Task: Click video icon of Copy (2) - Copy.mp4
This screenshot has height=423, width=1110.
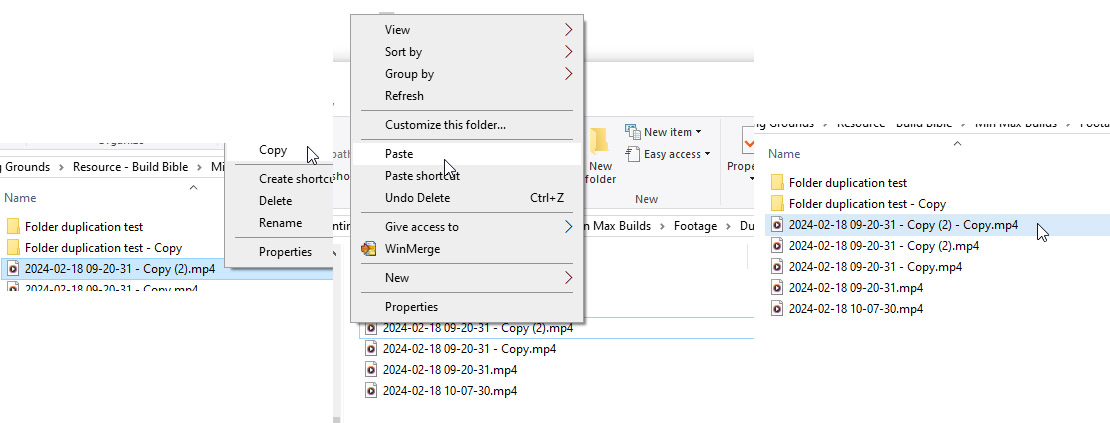Action: [x=777, y=225]
